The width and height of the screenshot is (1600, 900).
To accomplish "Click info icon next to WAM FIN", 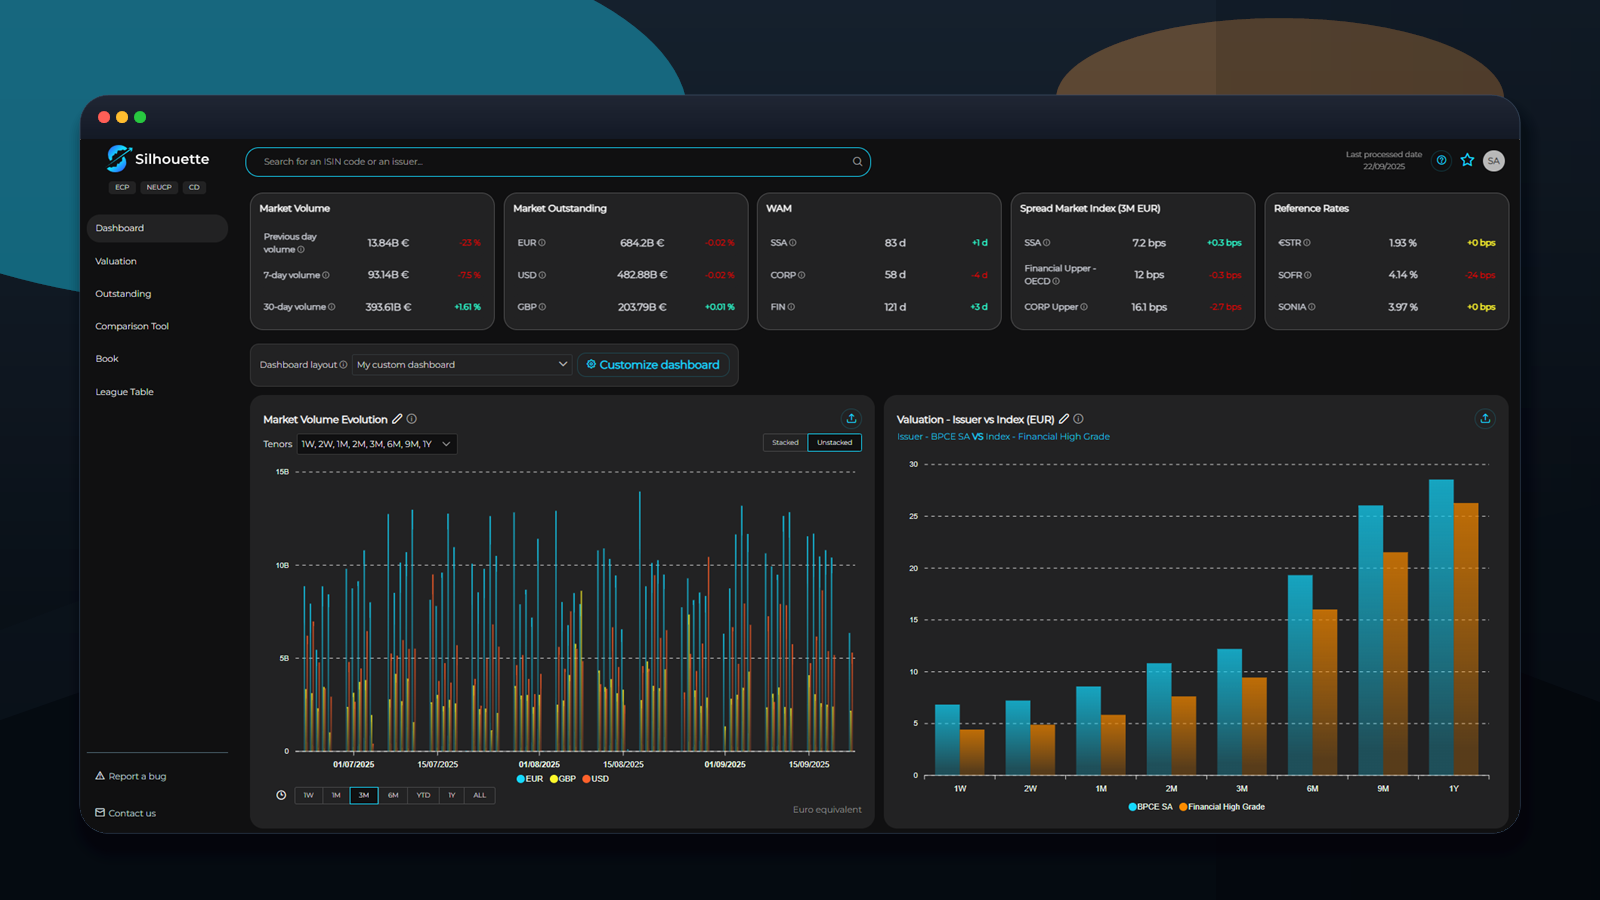I will click(791, 307).
